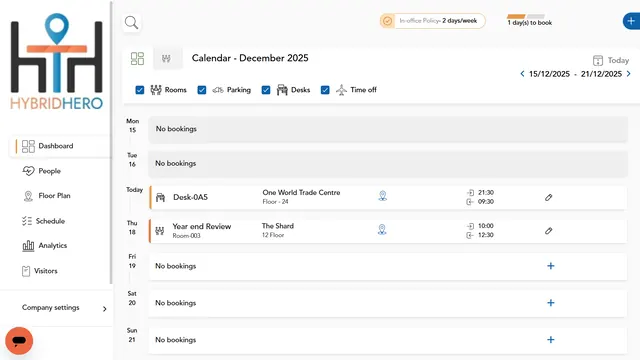Expand Company settings chevron
640x360 pixels.
104,309
